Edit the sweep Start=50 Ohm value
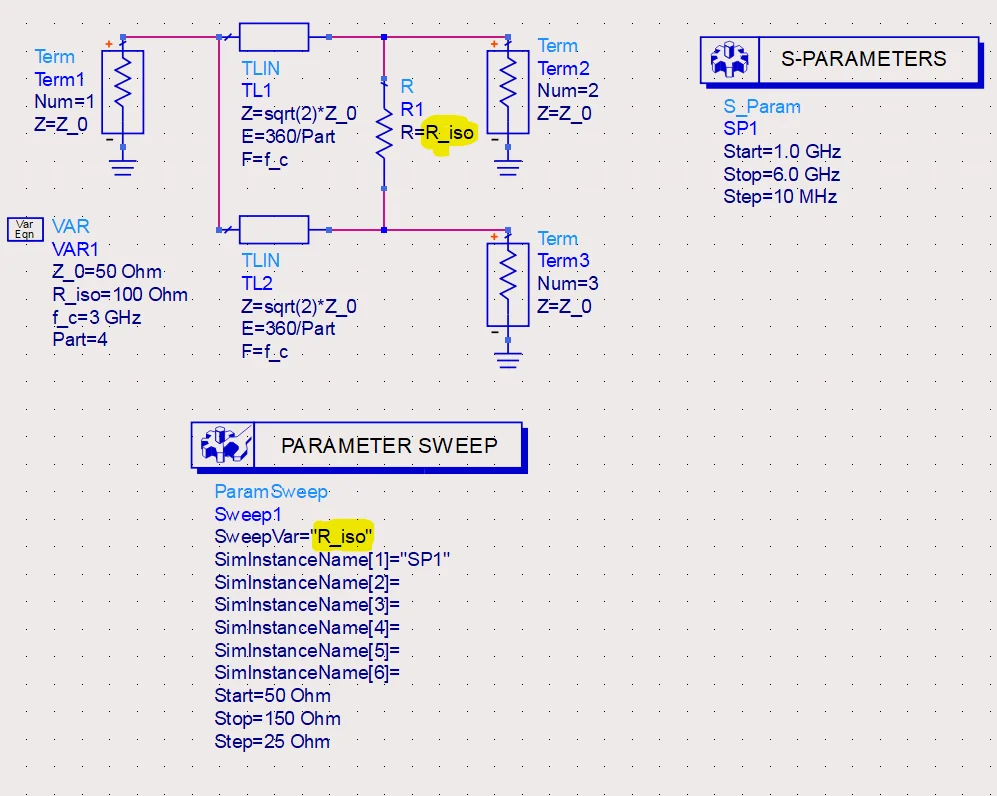Screen dimensions: 997x796 pyautogui.click(x=272, y=696)
